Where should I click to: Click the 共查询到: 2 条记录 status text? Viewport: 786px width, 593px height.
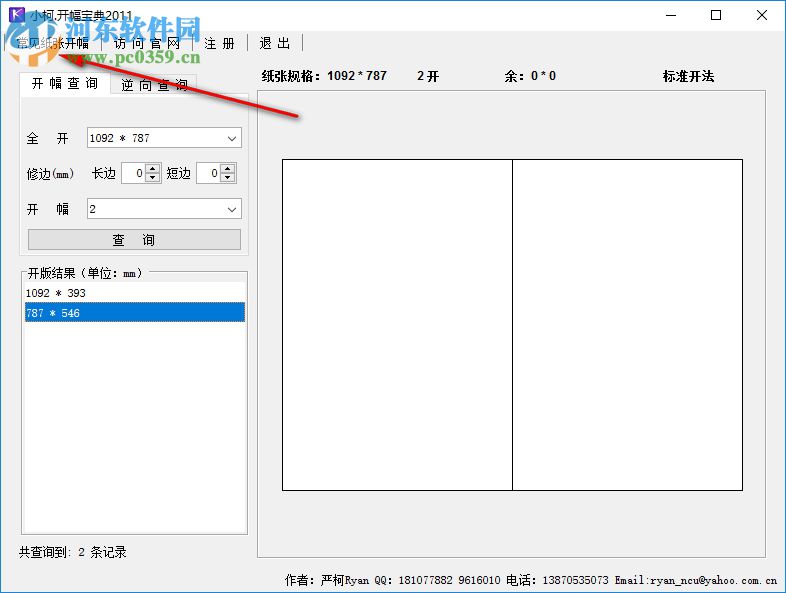[x=73, y=552]
